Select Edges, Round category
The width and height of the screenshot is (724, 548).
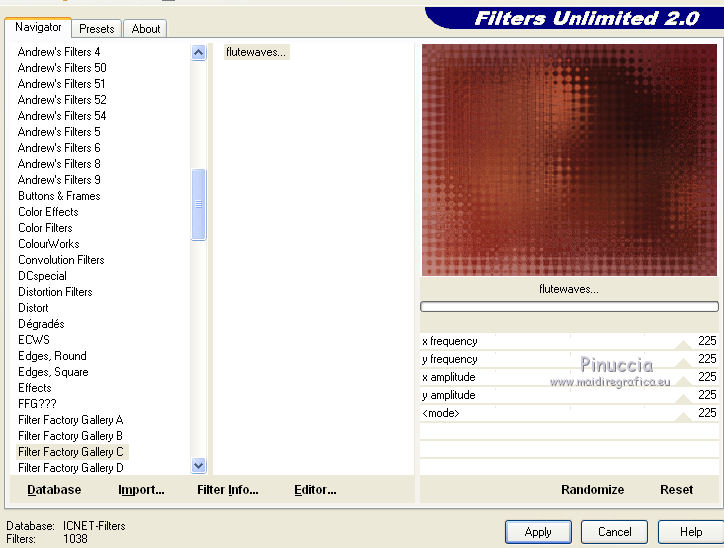click(52, 356)
